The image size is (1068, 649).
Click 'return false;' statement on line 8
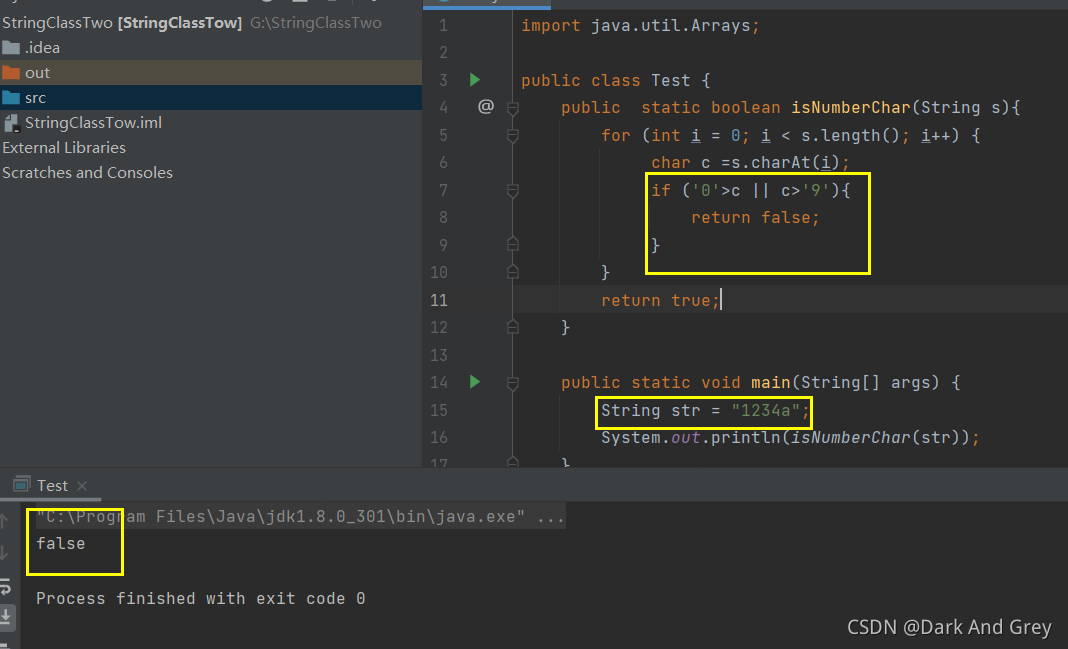click(755, 218)
